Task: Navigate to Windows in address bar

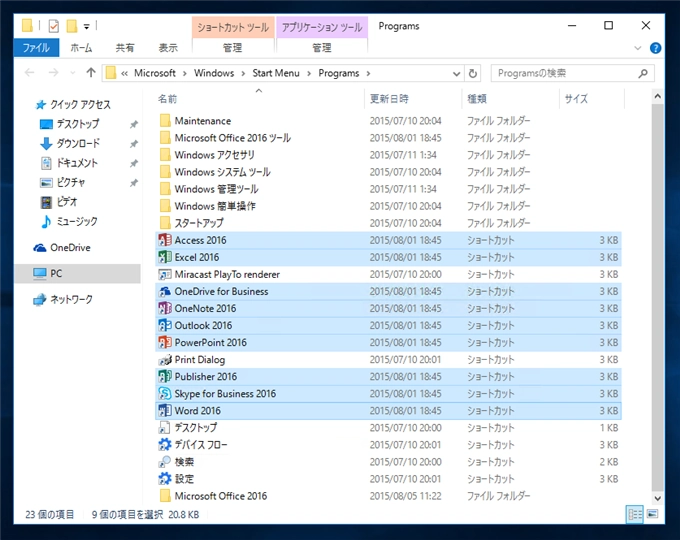Action: click(214, 73)
